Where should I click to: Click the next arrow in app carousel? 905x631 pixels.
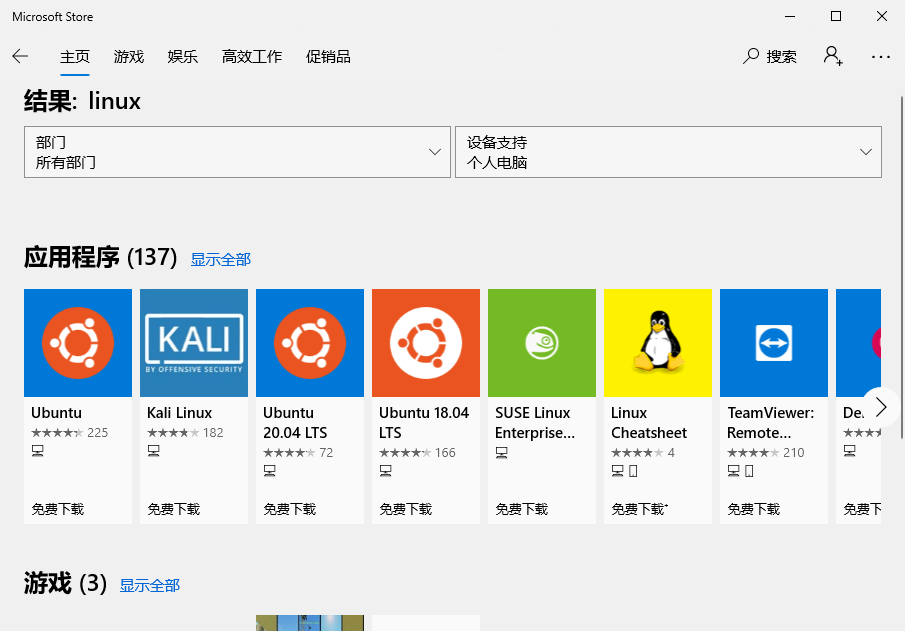click(x=881, y=407)
